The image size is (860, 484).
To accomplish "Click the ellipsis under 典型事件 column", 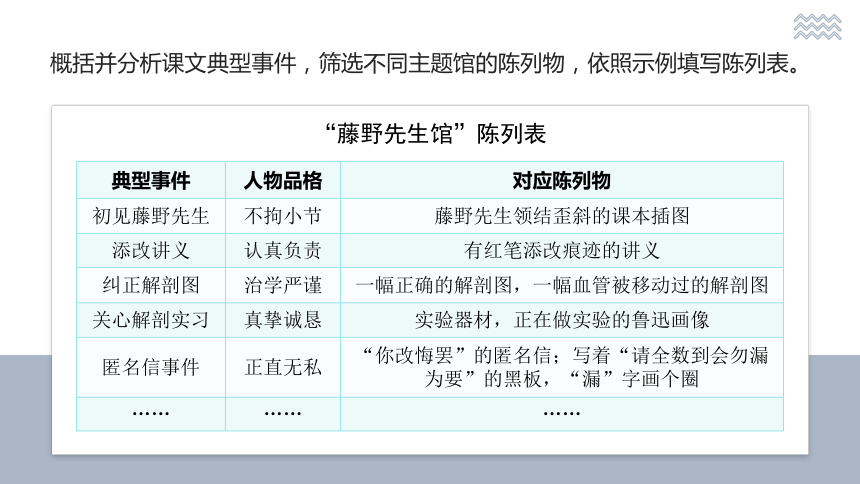I will tap(151, 414).
